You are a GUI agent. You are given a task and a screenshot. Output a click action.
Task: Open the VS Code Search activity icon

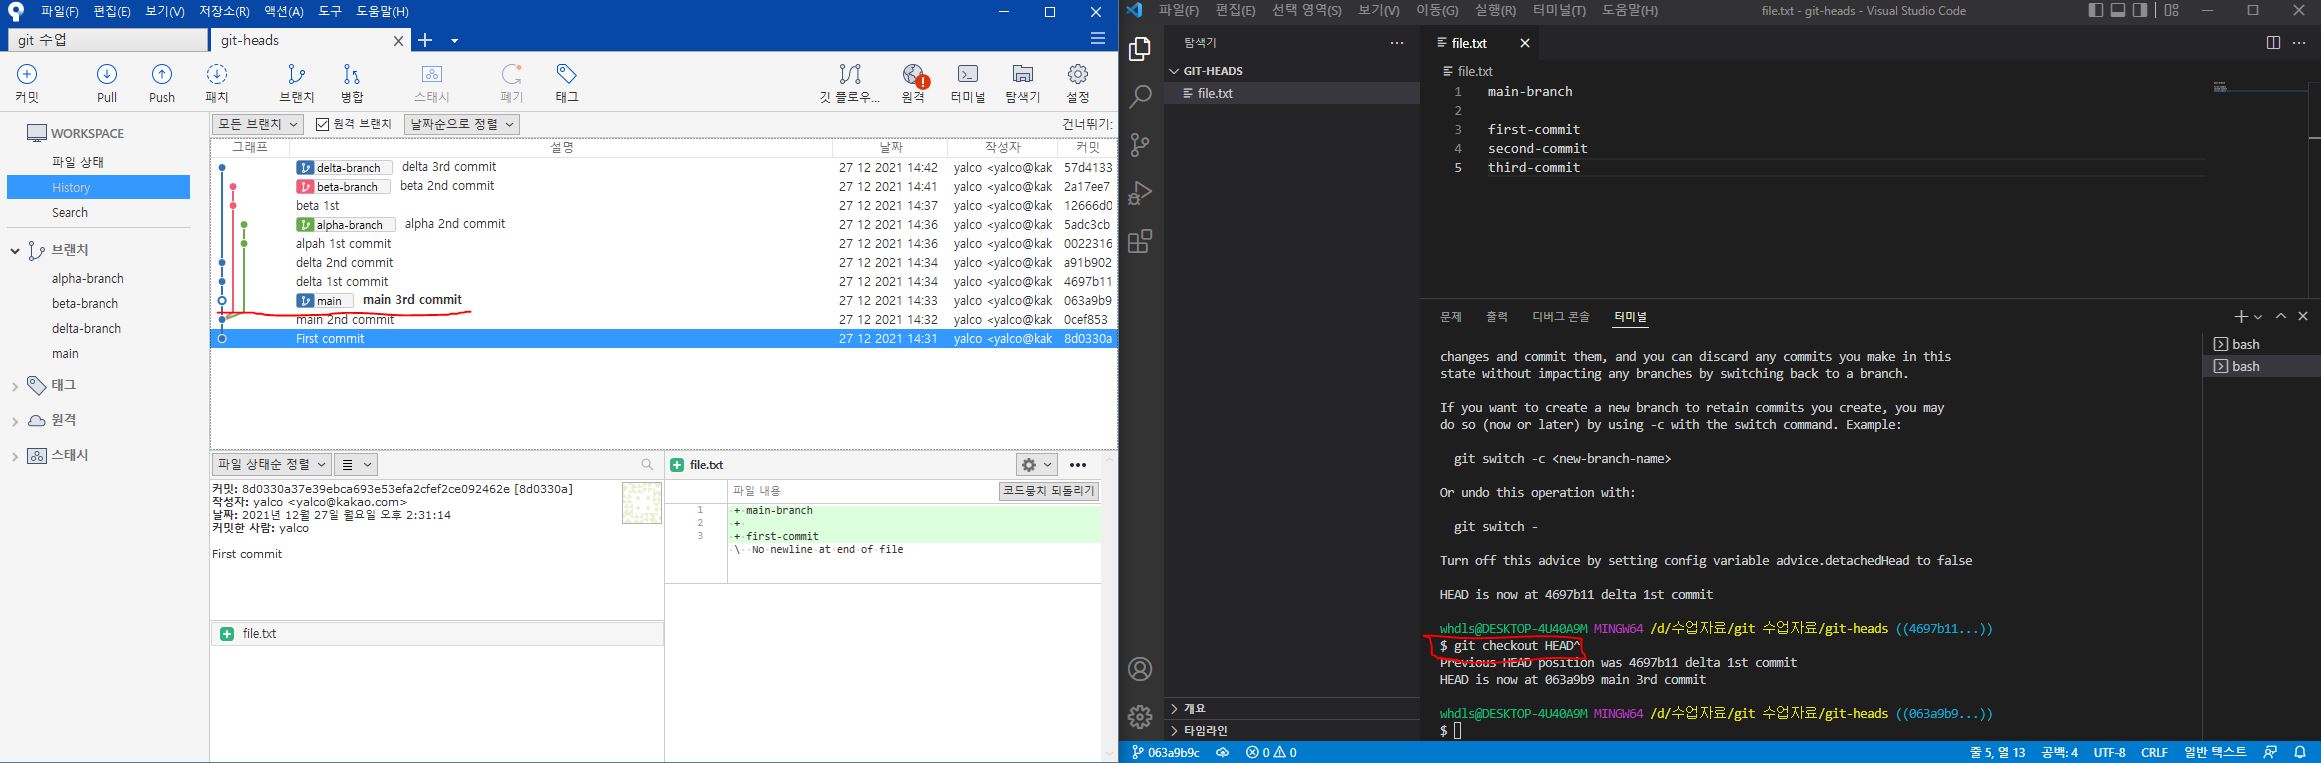click(1140, 97)
